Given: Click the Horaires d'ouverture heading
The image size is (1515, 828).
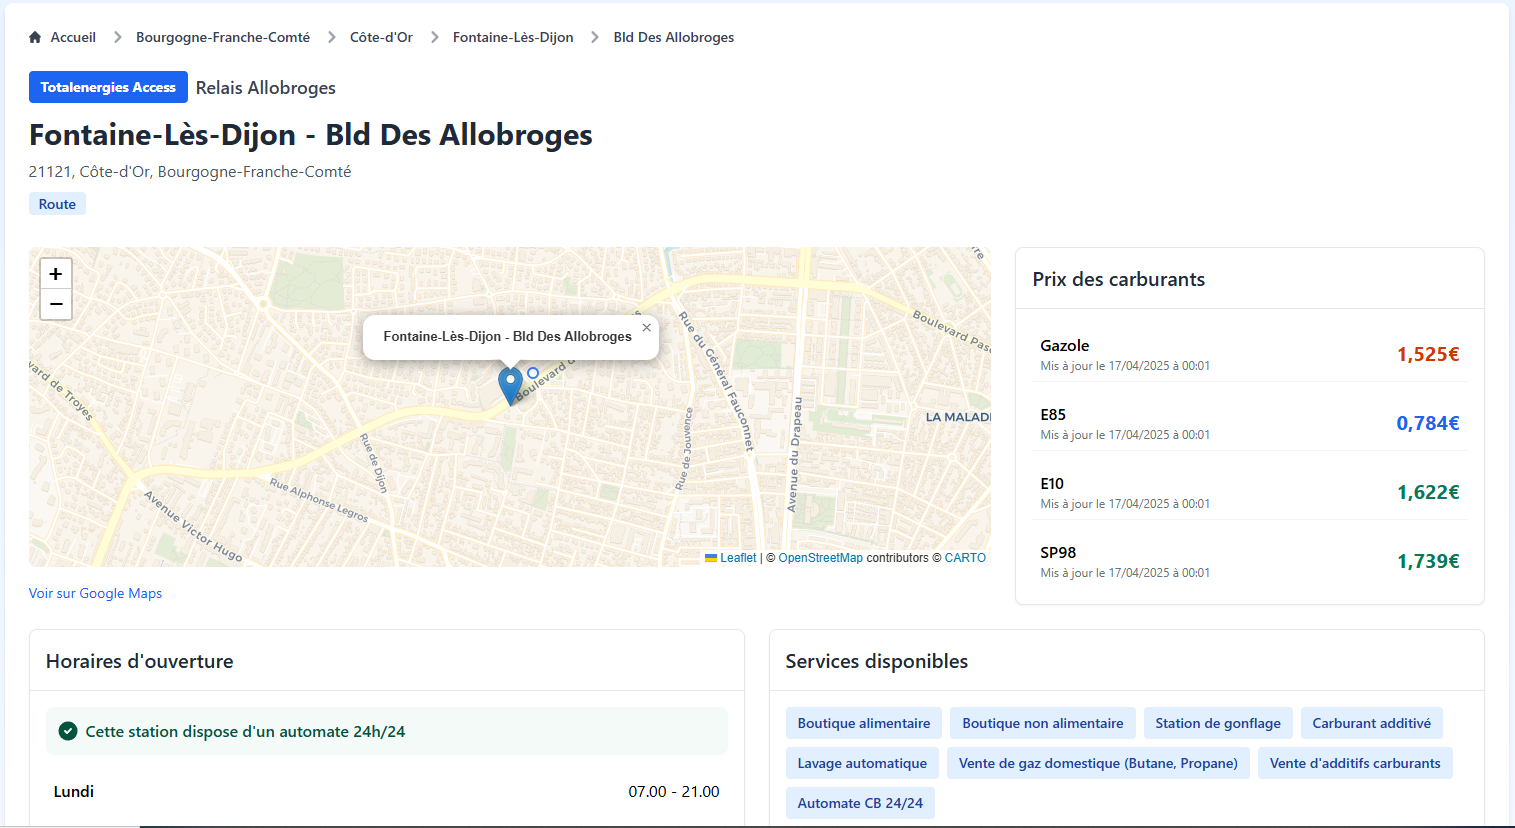Looking at the screenshot, I should pos(139,661).
